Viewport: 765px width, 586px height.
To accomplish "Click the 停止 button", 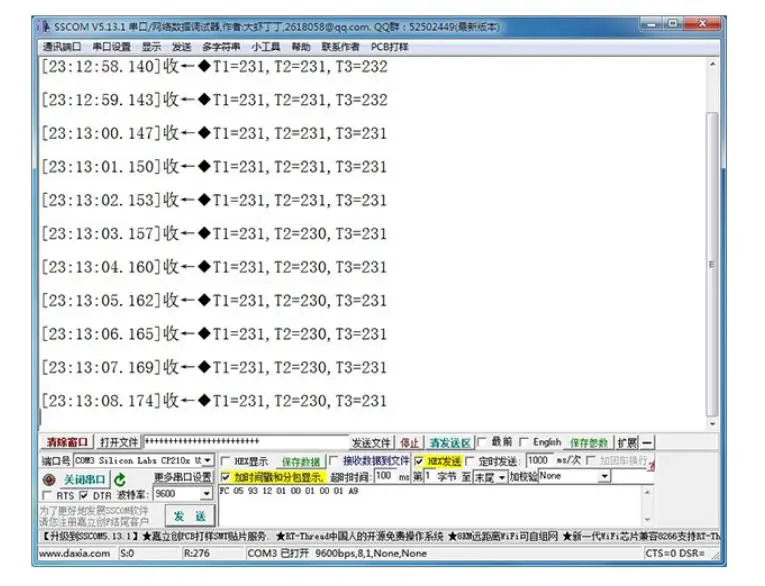I will [x=409, y=443].
